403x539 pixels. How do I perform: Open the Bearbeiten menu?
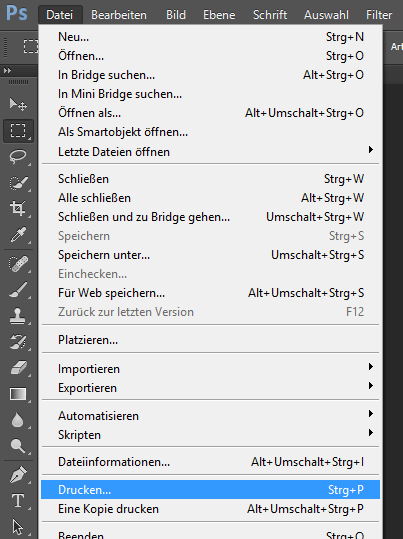coord(119,15)
